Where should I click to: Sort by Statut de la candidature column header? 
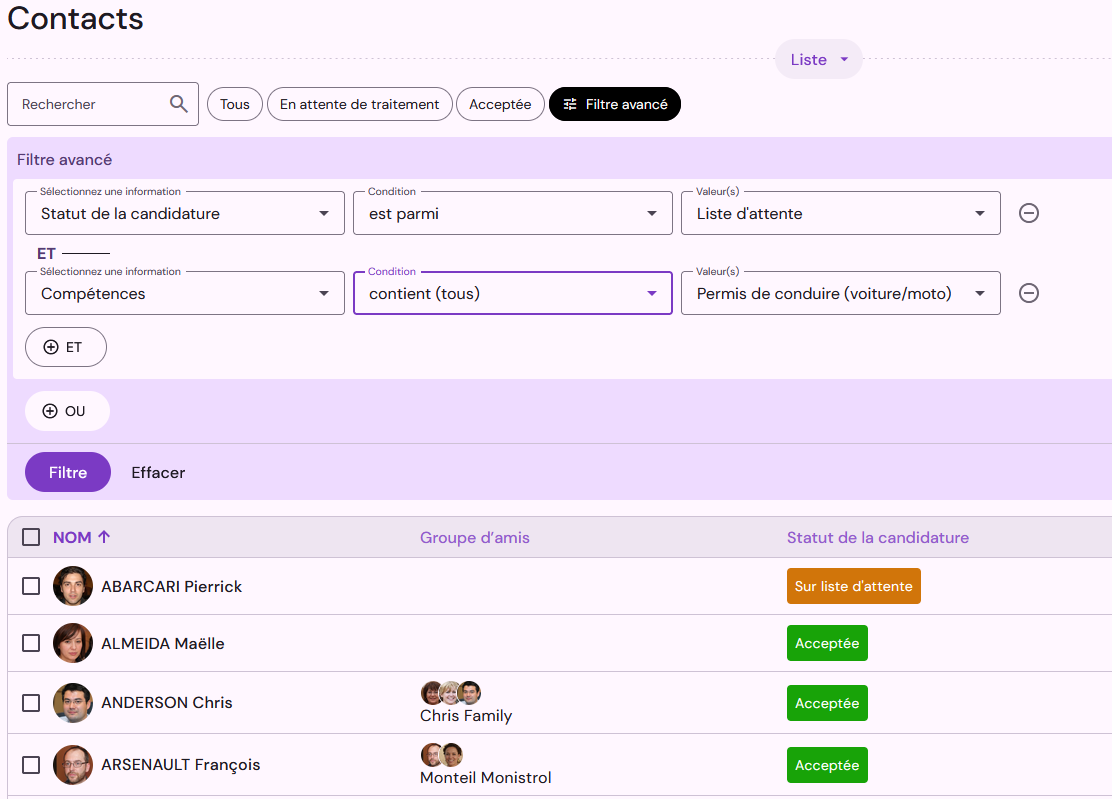[x=878, y=537]
